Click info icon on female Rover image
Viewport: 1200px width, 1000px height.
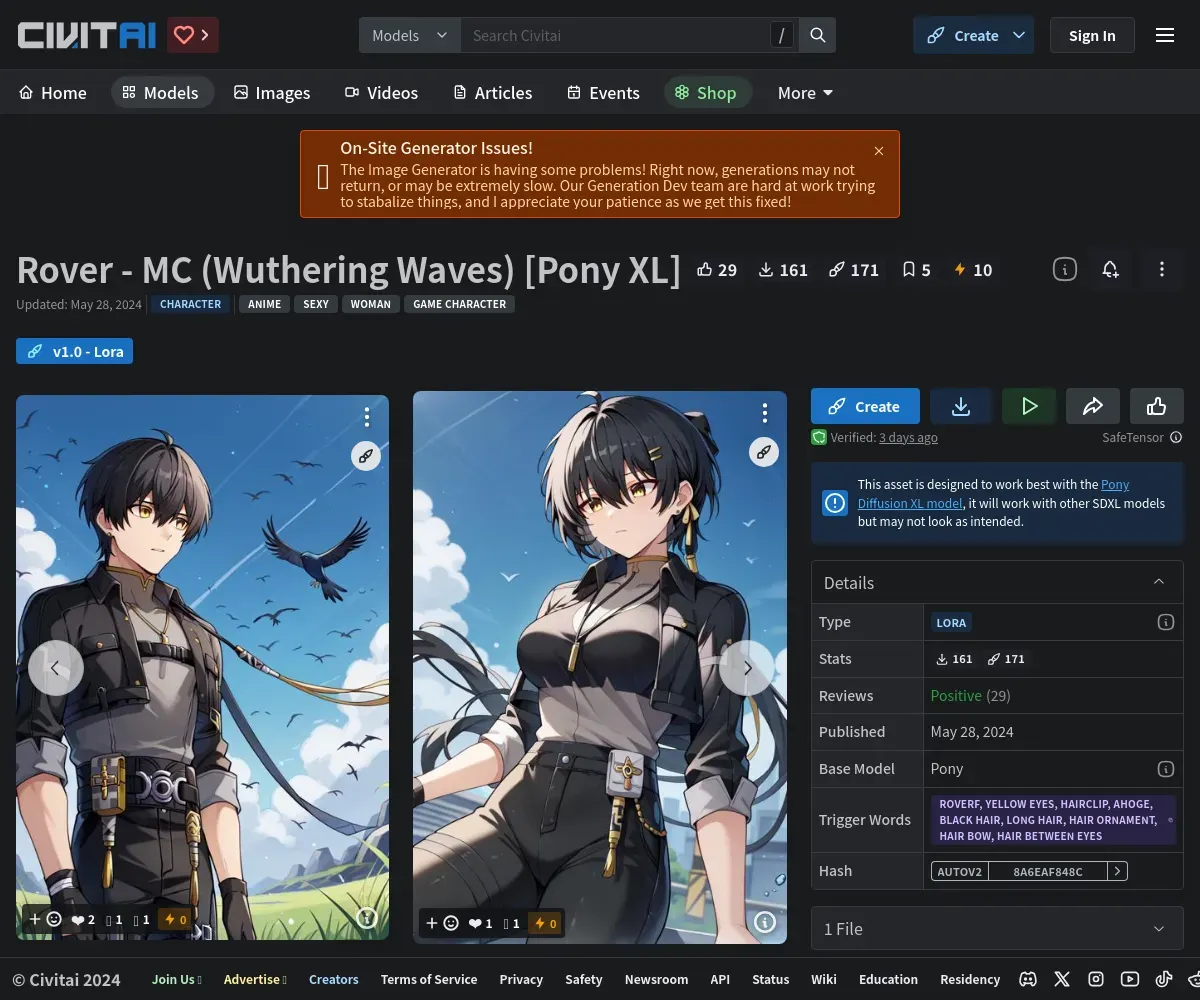(x=765, y=922)
